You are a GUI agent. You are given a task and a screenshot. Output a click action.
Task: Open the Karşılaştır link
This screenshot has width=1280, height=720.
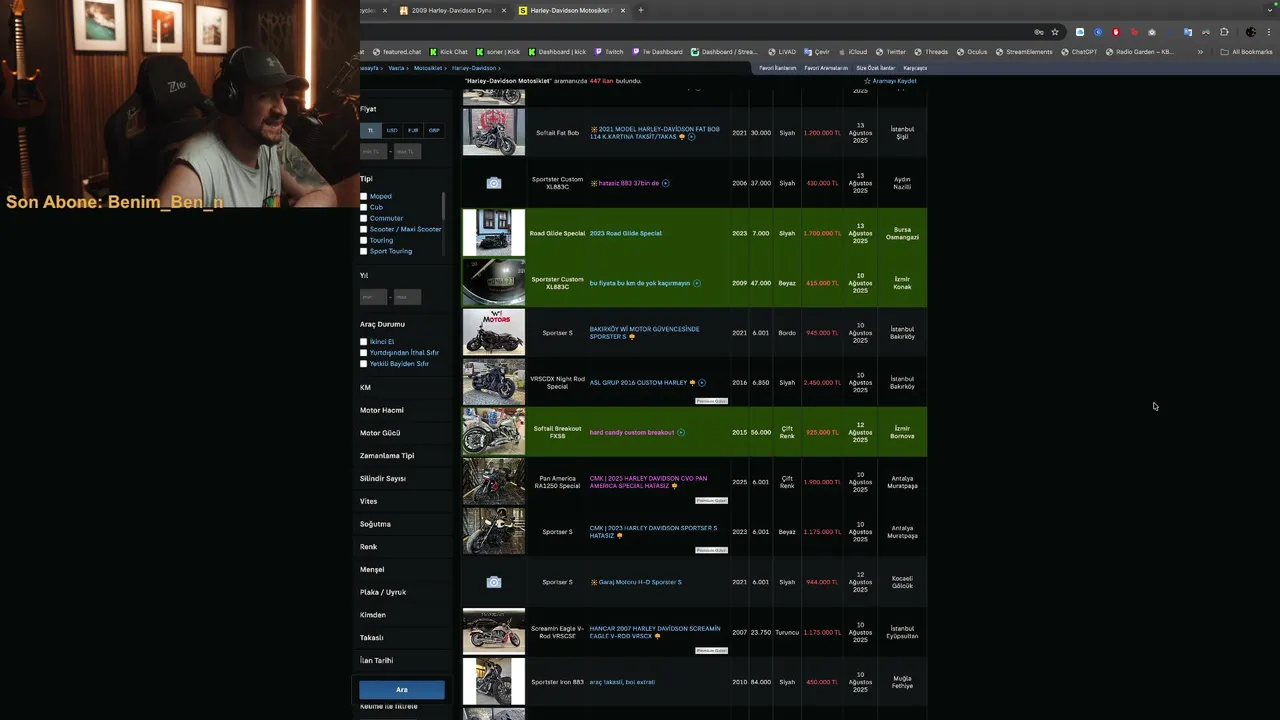915,68
